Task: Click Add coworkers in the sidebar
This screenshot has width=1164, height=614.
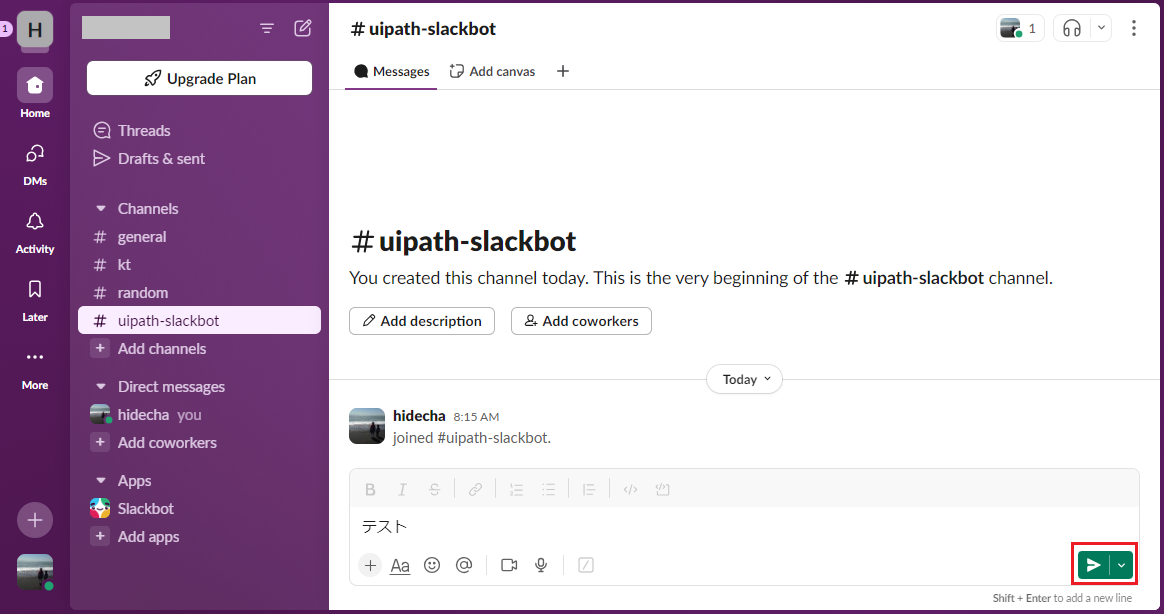Action: (199, 442)
